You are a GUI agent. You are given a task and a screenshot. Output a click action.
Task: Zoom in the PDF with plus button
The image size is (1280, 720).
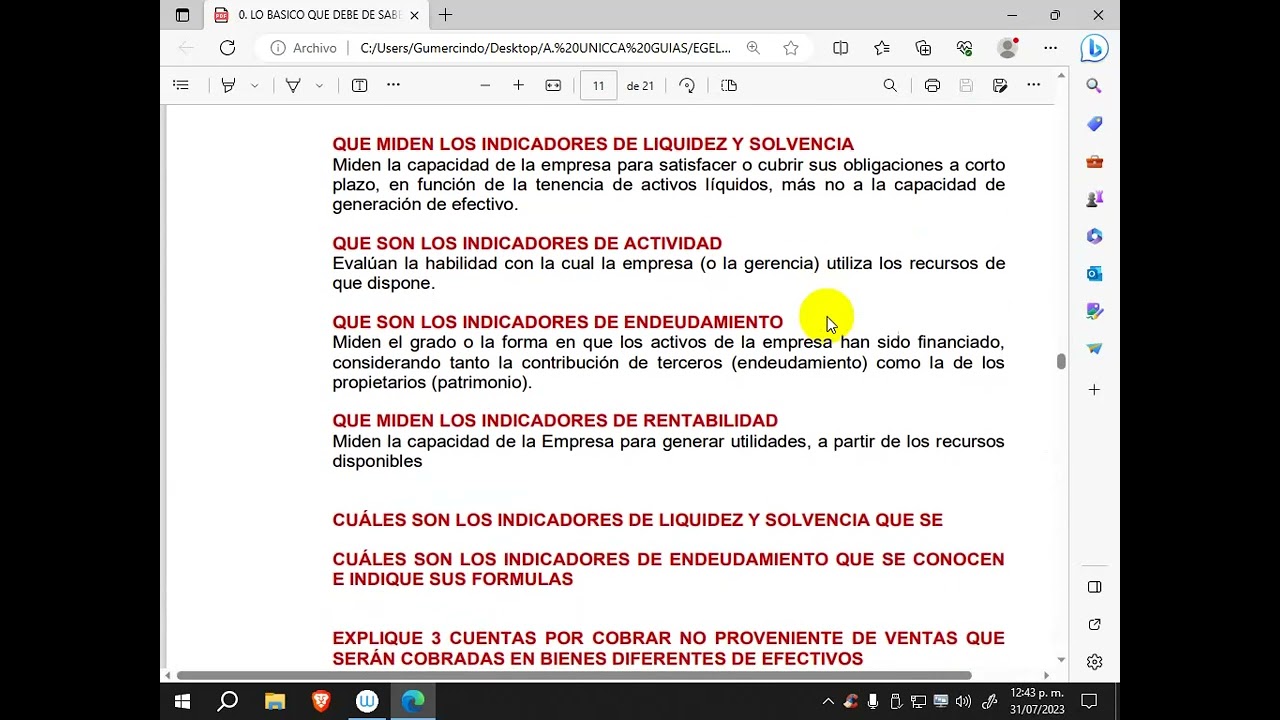point(518,86)
